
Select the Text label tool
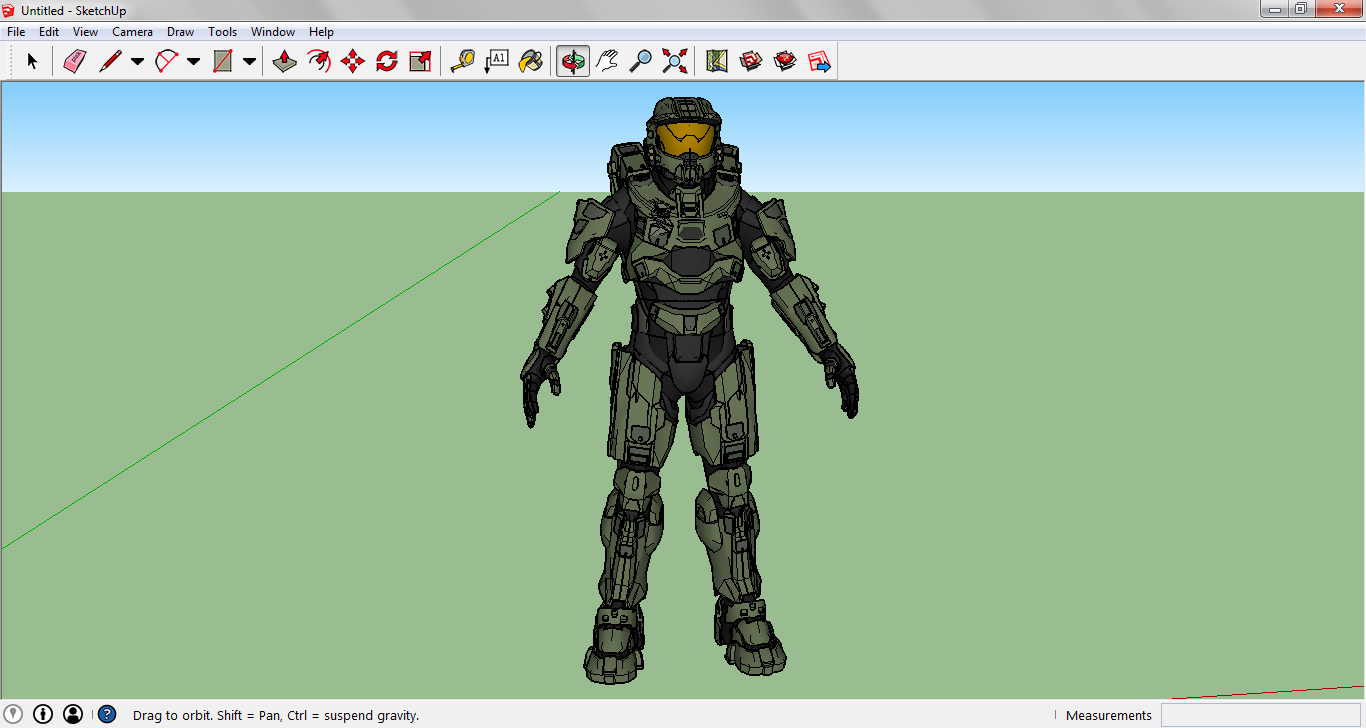click(x=496, y=62)
